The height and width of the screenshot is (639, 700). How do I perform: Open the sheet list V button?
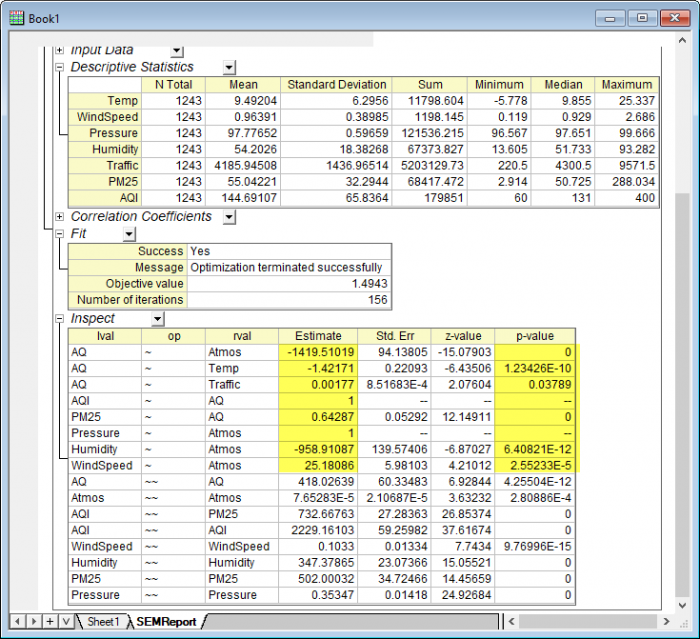pos(67,621)
